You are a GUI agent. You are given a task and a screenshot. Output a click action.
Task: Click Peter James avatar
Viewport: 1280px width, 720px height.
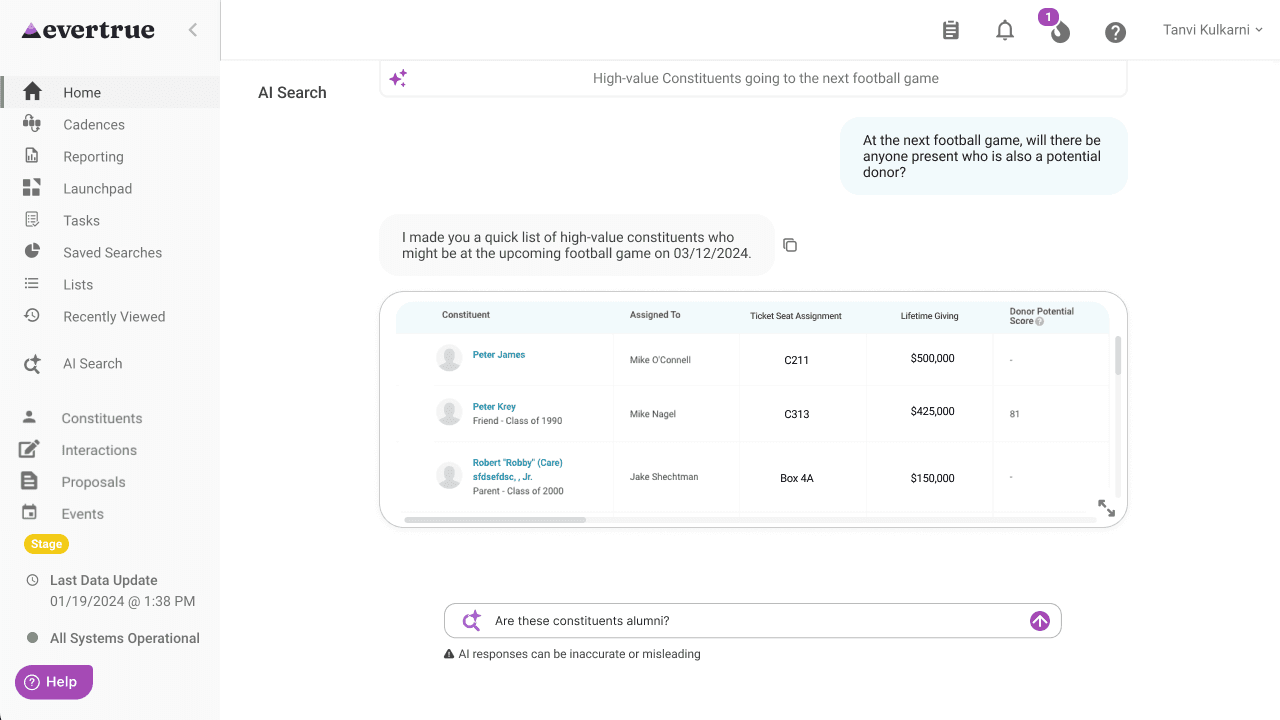pyautogui.click(x=449, y=358)
